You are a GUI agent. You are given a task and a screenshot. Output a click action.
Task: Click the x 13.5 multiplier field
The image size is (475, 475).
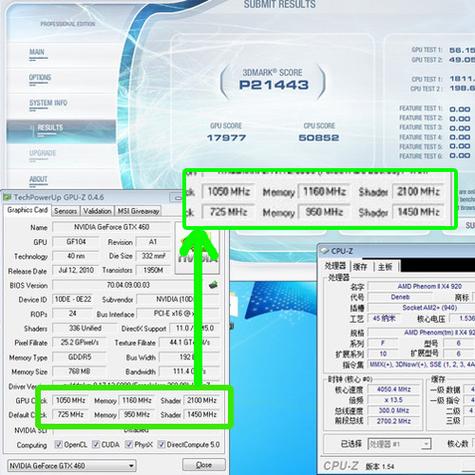tap(394, 400)
